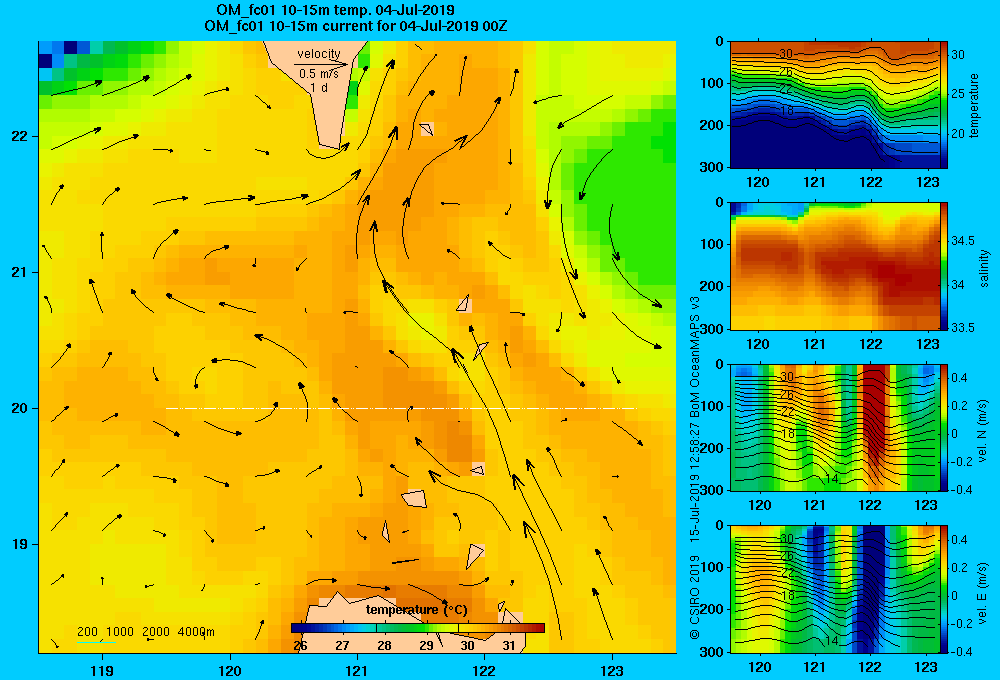The height and width of the screenshot is (680, 1000).
Task: Click depth label 300 on salinity section axis
Action: point(712,329)
